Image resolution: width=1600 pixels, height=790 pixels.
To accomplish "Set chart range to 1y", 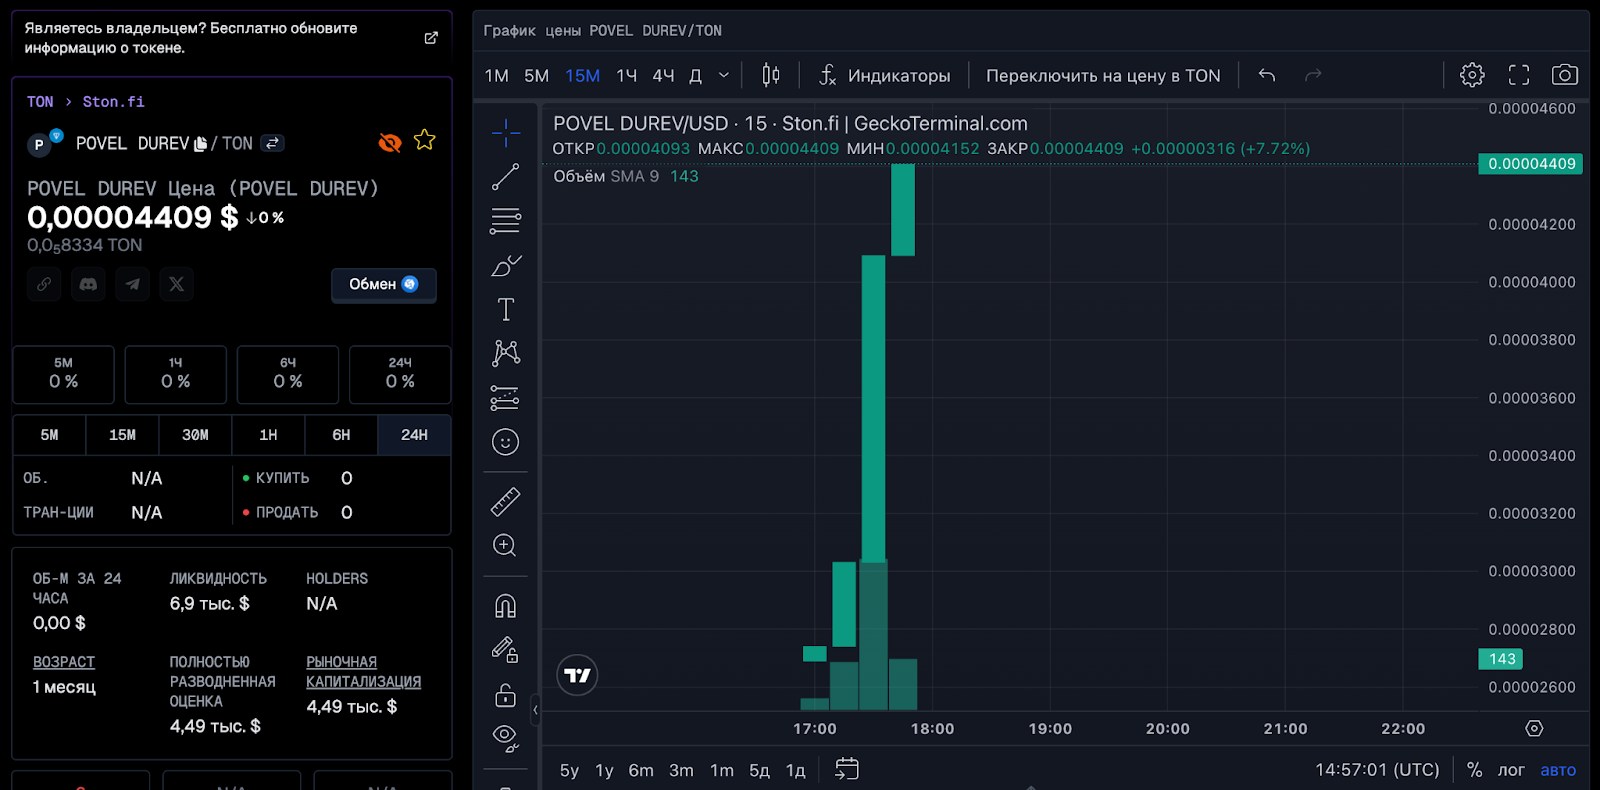I will tap(604, 770).
